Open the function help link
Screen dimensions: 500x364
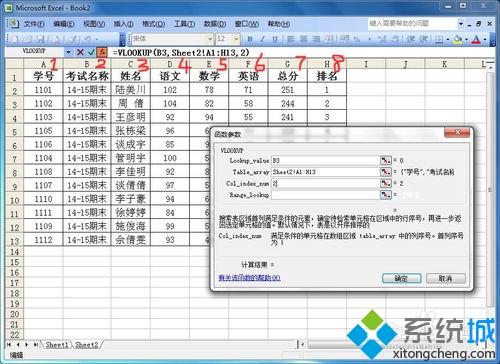249,278
